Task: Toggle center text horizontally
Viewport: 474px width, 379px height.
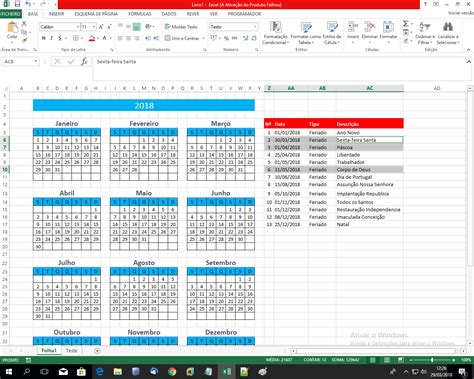Action: click(x=128, y=38)
